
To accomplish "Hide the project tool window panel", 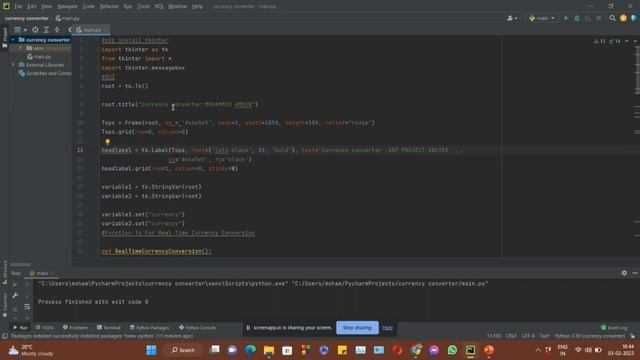I will coord(70,30).
